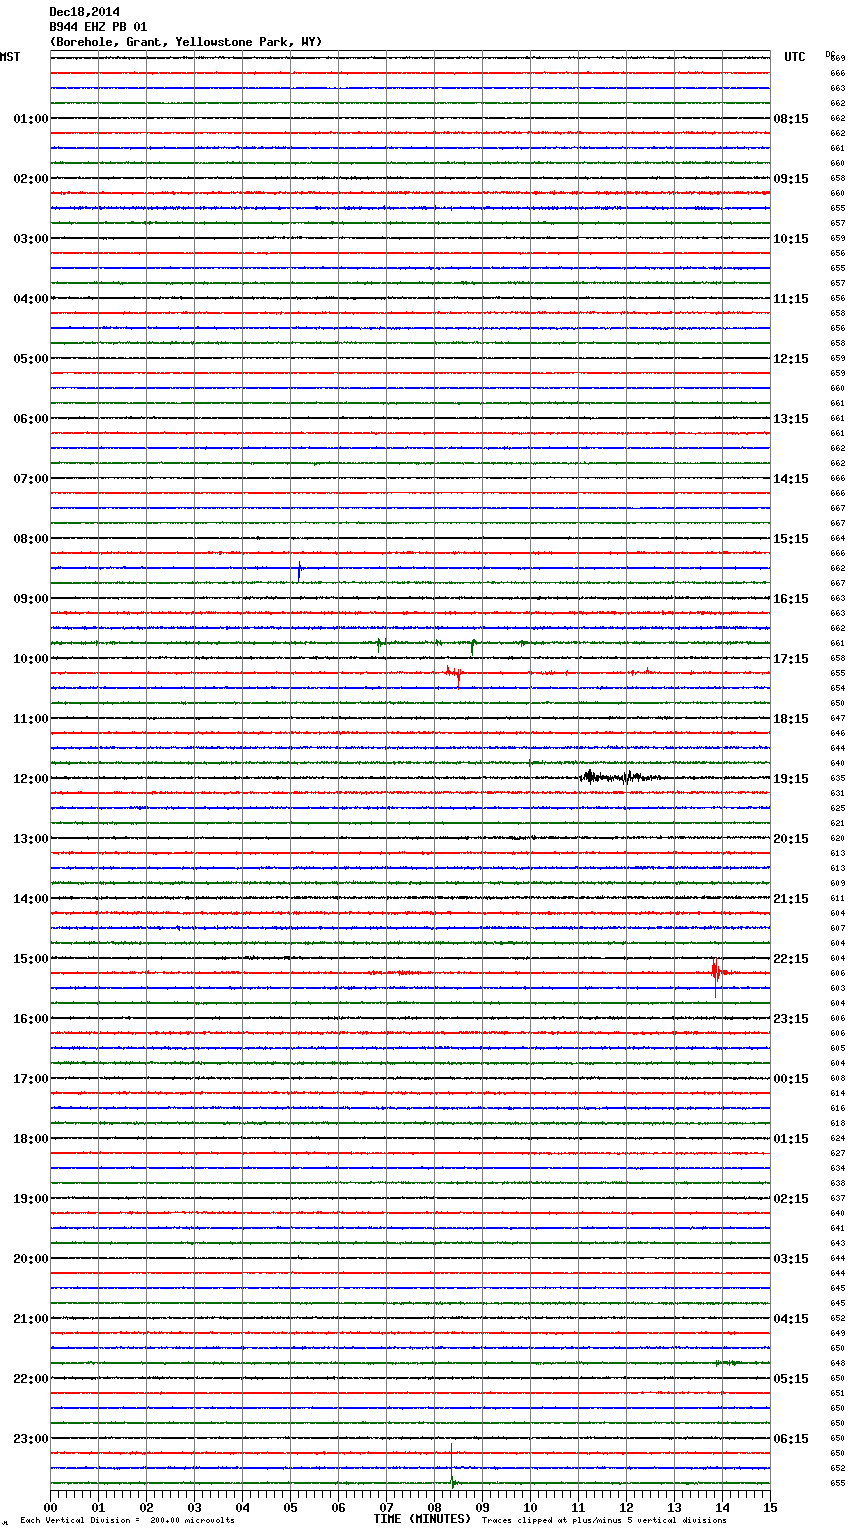The image size is (850, 1534).
Task: Select the B944 EHZ PB 01 station label
Action: (x=98, y=27)
